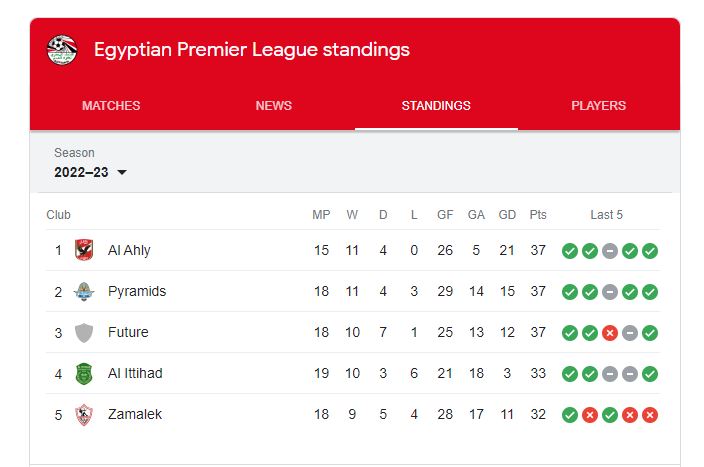Click the Al Ahly club crest
Image resolution: width=704 pixels, height=467 pixels.
coord(84,250)
